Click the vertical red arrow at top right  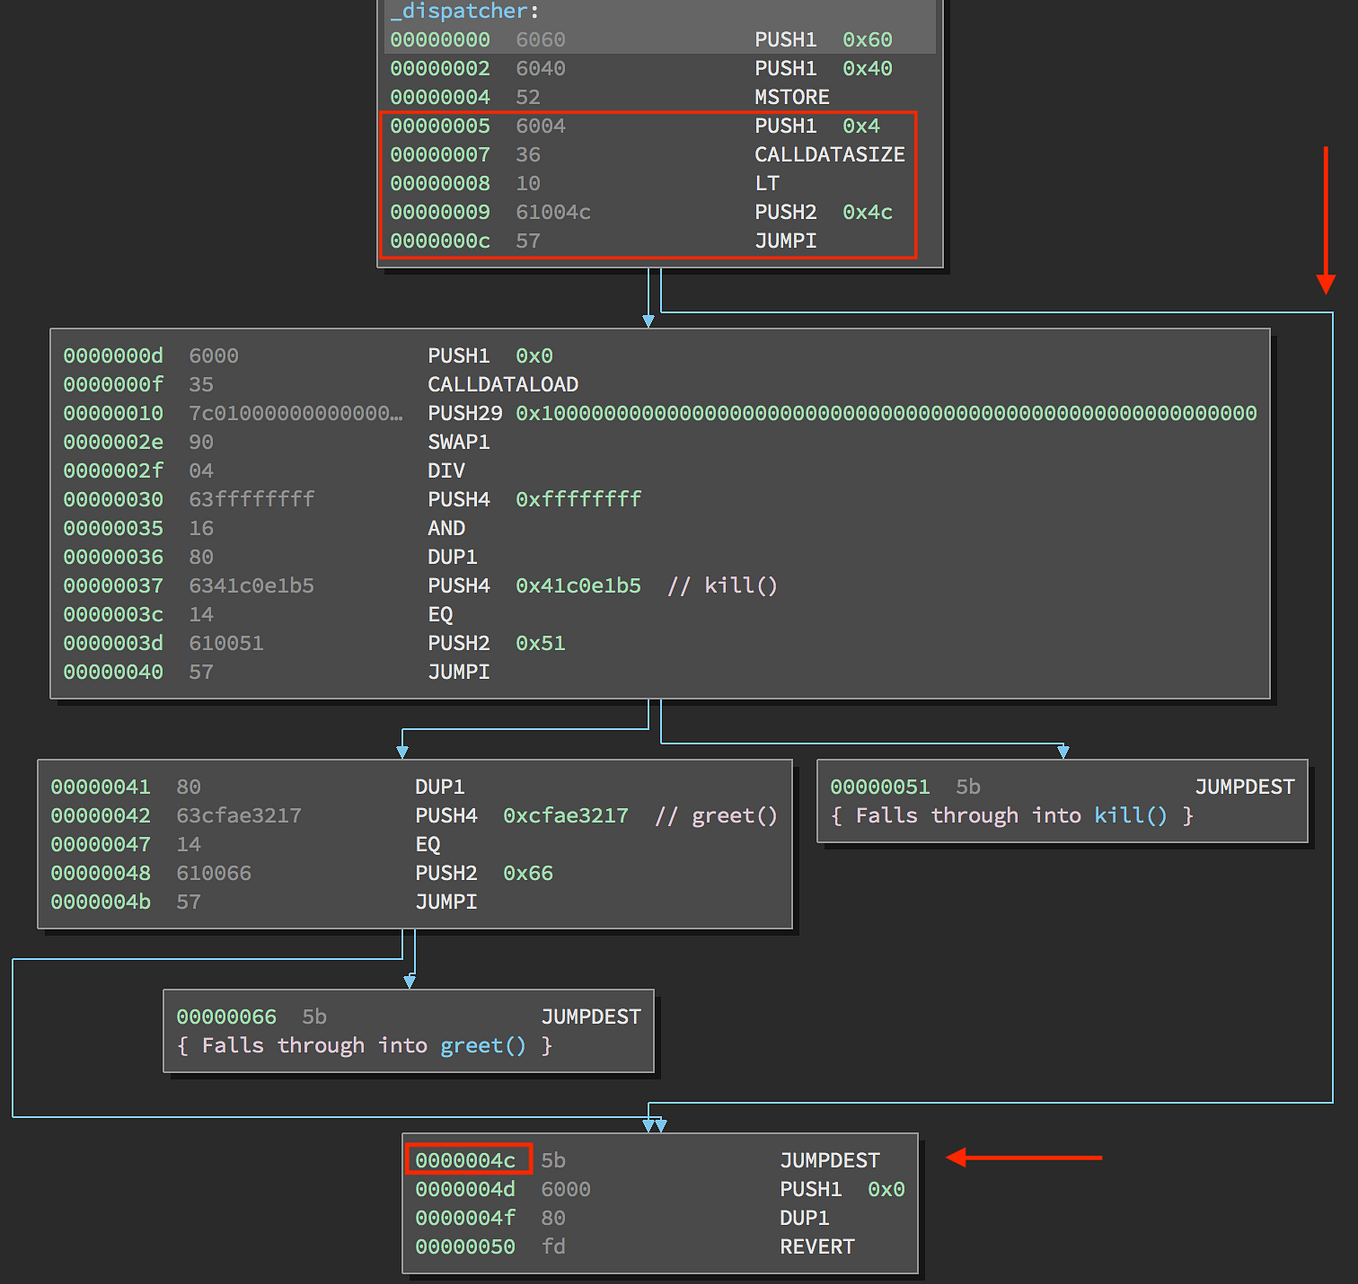coord(1325,220)
